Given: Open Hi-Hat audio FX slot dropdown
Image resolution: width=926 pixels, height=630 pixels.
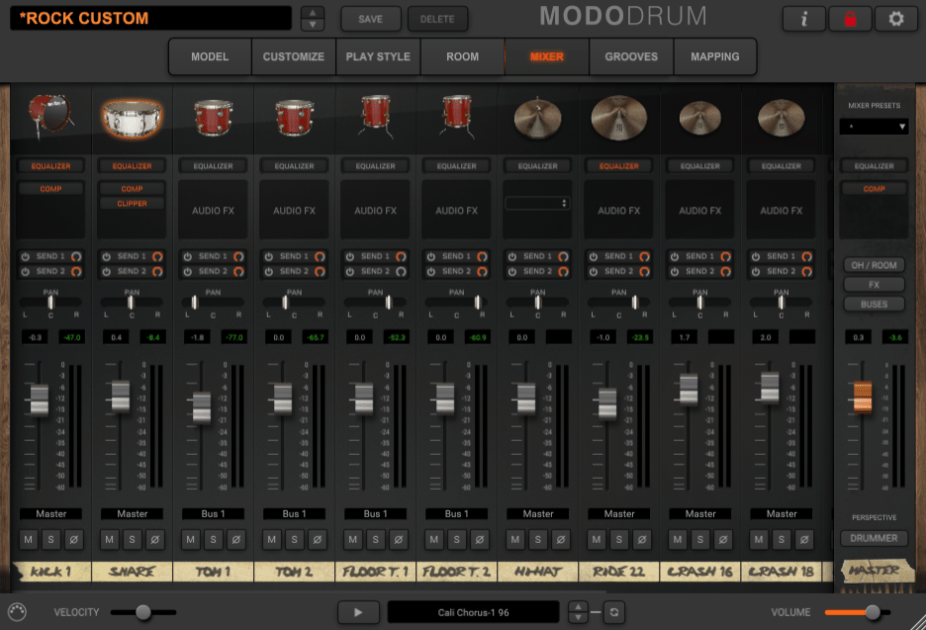Looking at the screenshot, I should pyautogui.click(x=537, y=203).
